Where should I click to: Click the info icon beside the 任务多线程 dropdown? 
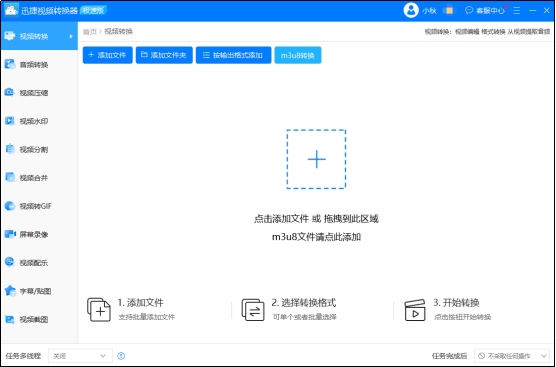[x=121, y=356]
